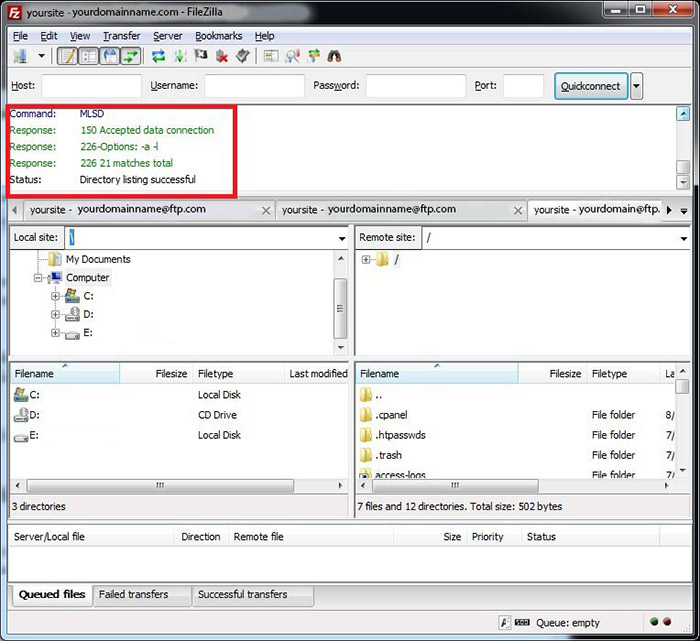Switch to the Queued files tab
Viewport: 700px width, 641px height.
(x=52, y=595)
